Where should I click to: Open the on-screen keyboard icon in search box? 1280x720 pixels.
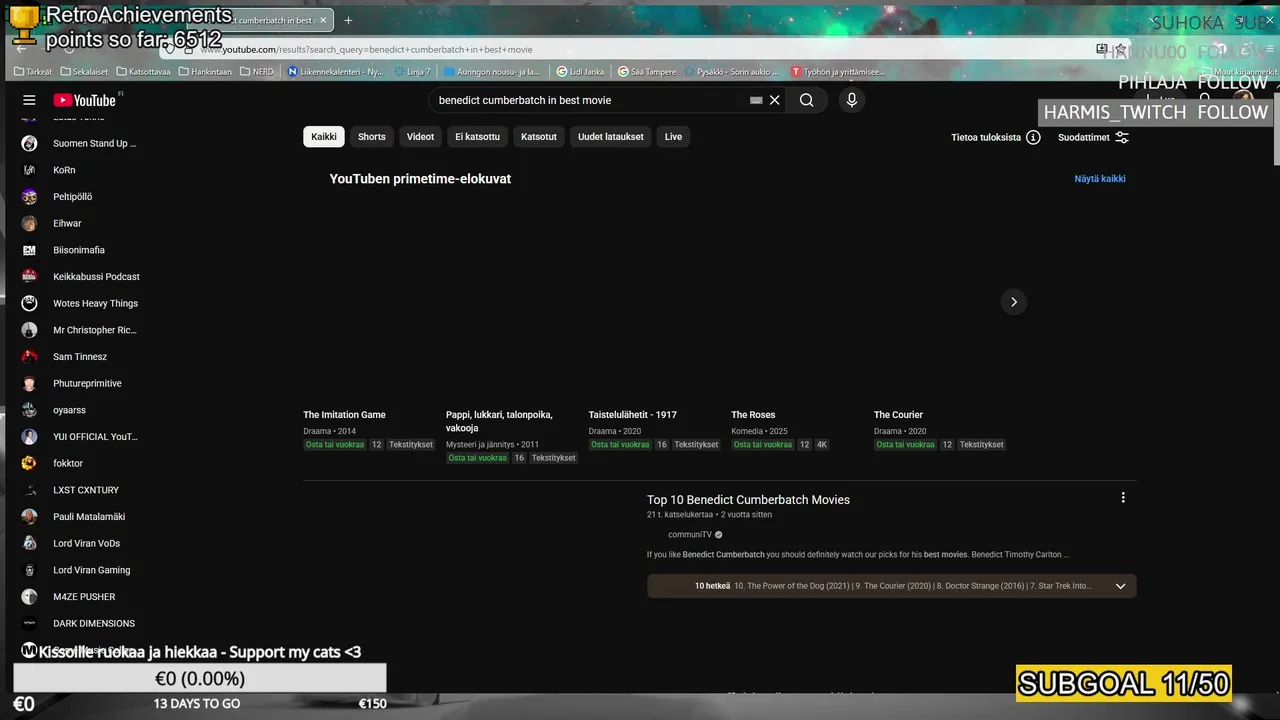pyautogui.click(x=756, y=100)
